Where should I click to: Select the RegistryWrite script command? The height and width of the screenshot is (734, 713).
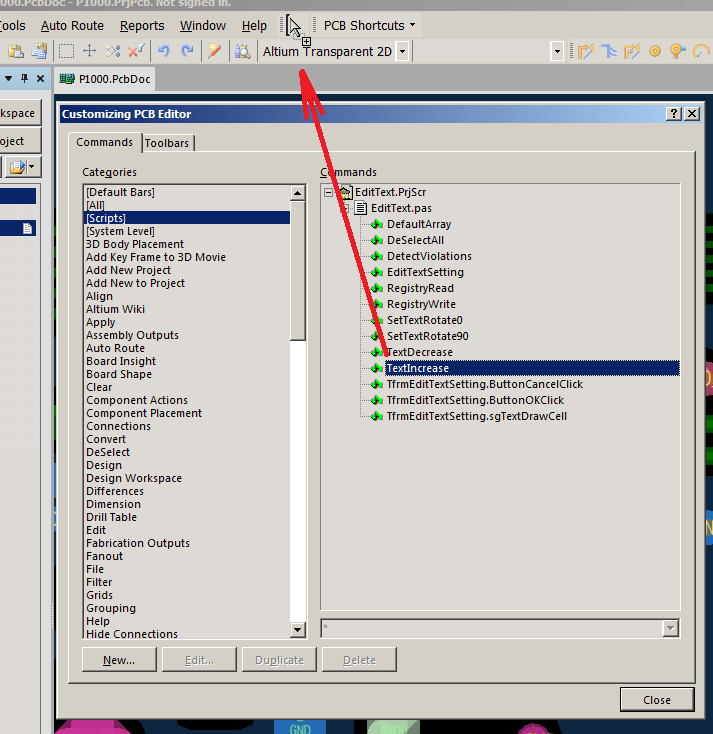(x=421, y=304)
